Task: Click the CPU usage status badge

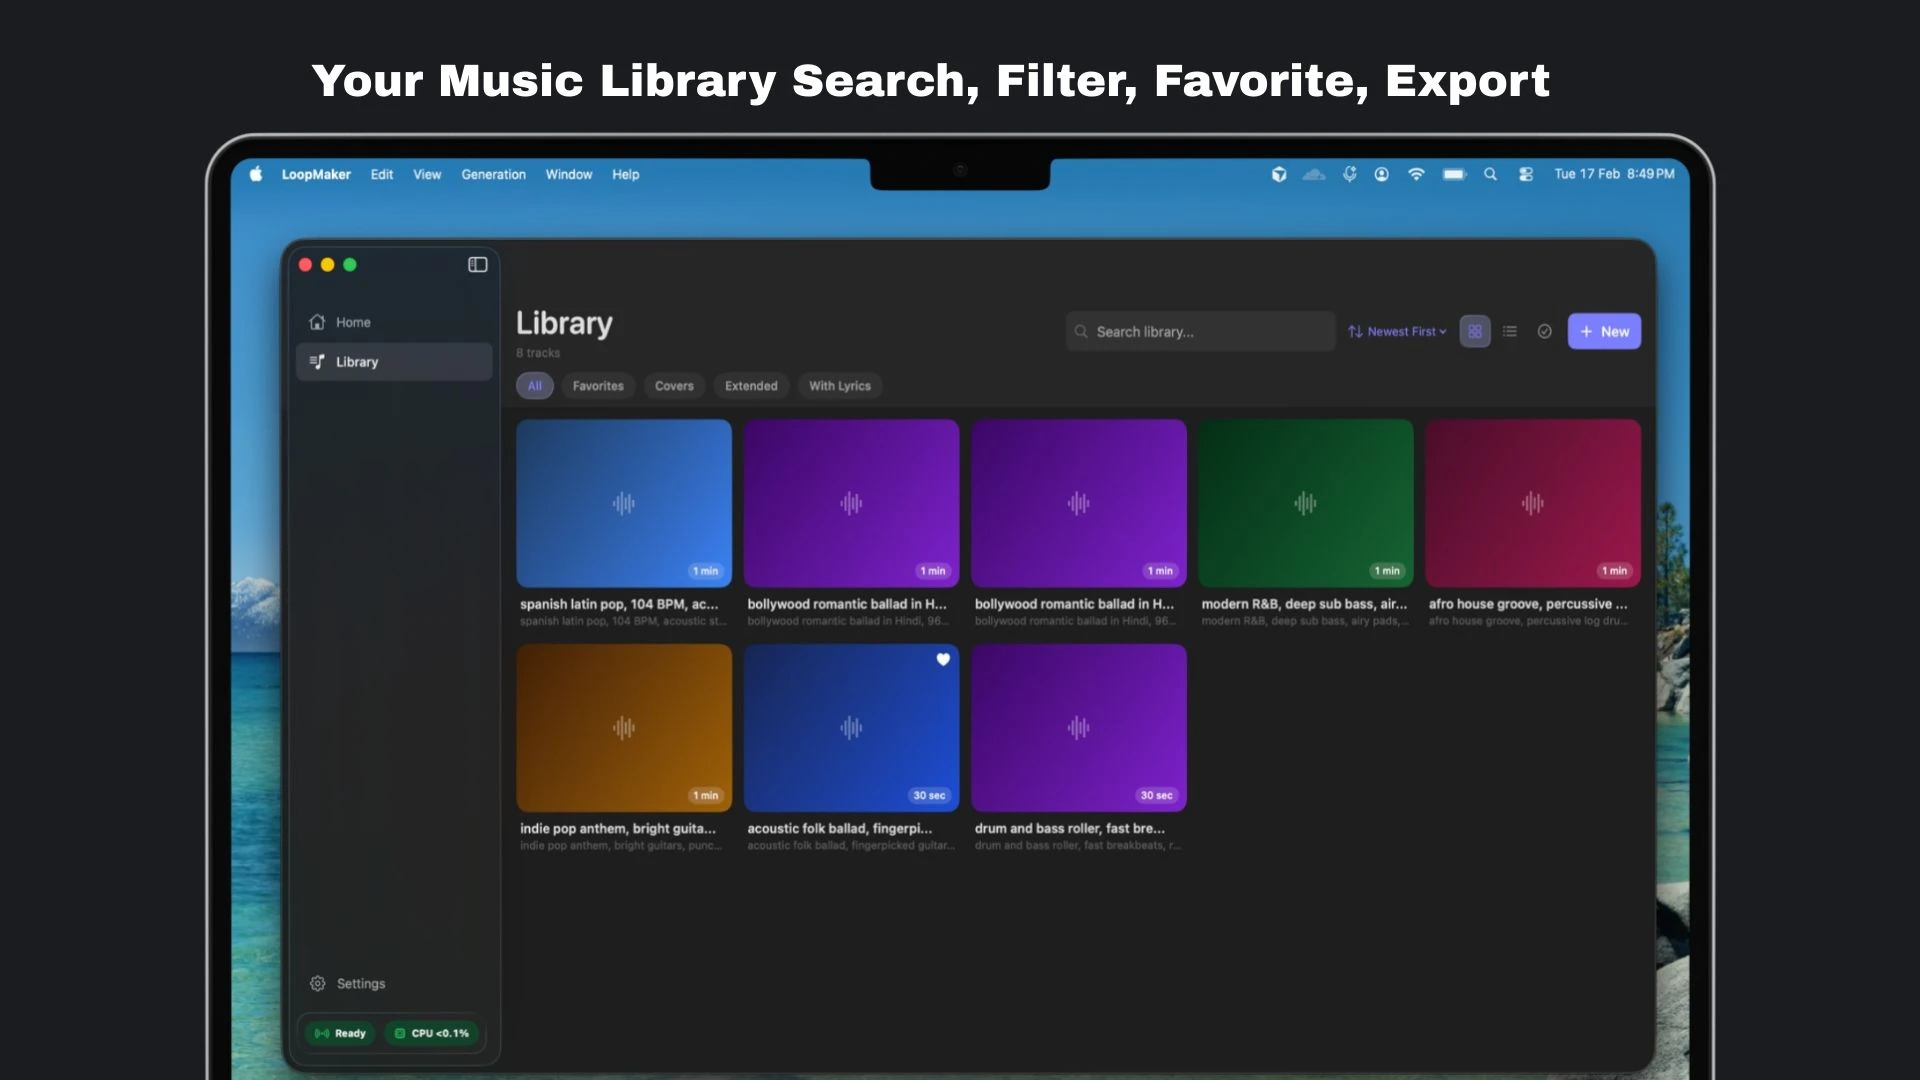Action: point(431,1033)
